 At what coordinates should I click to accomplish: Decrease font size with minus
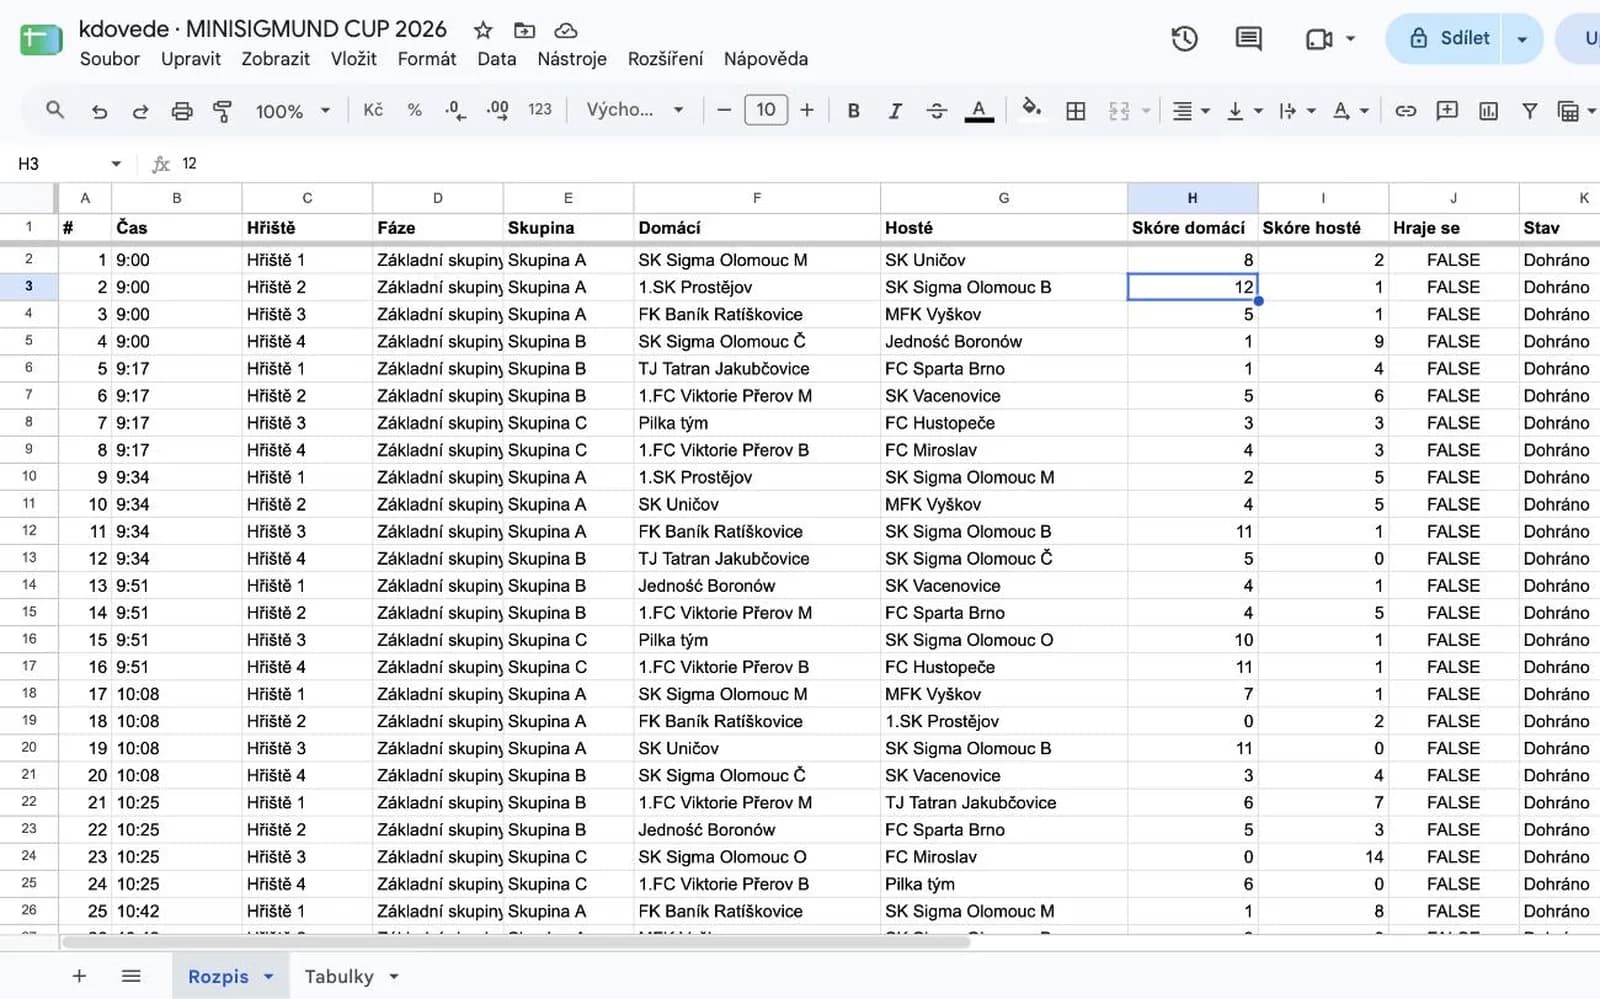[x=724, y=110]
